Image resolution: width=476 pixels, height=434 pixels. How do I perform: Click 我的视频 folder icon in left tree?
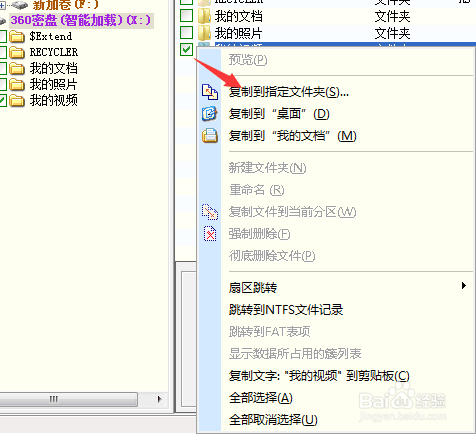point(17,101)
